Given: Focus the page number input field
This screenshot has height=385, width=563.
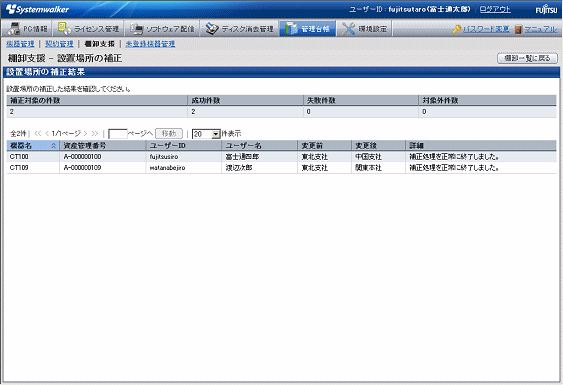Looking at the screenshot, I should click(118, 134).
